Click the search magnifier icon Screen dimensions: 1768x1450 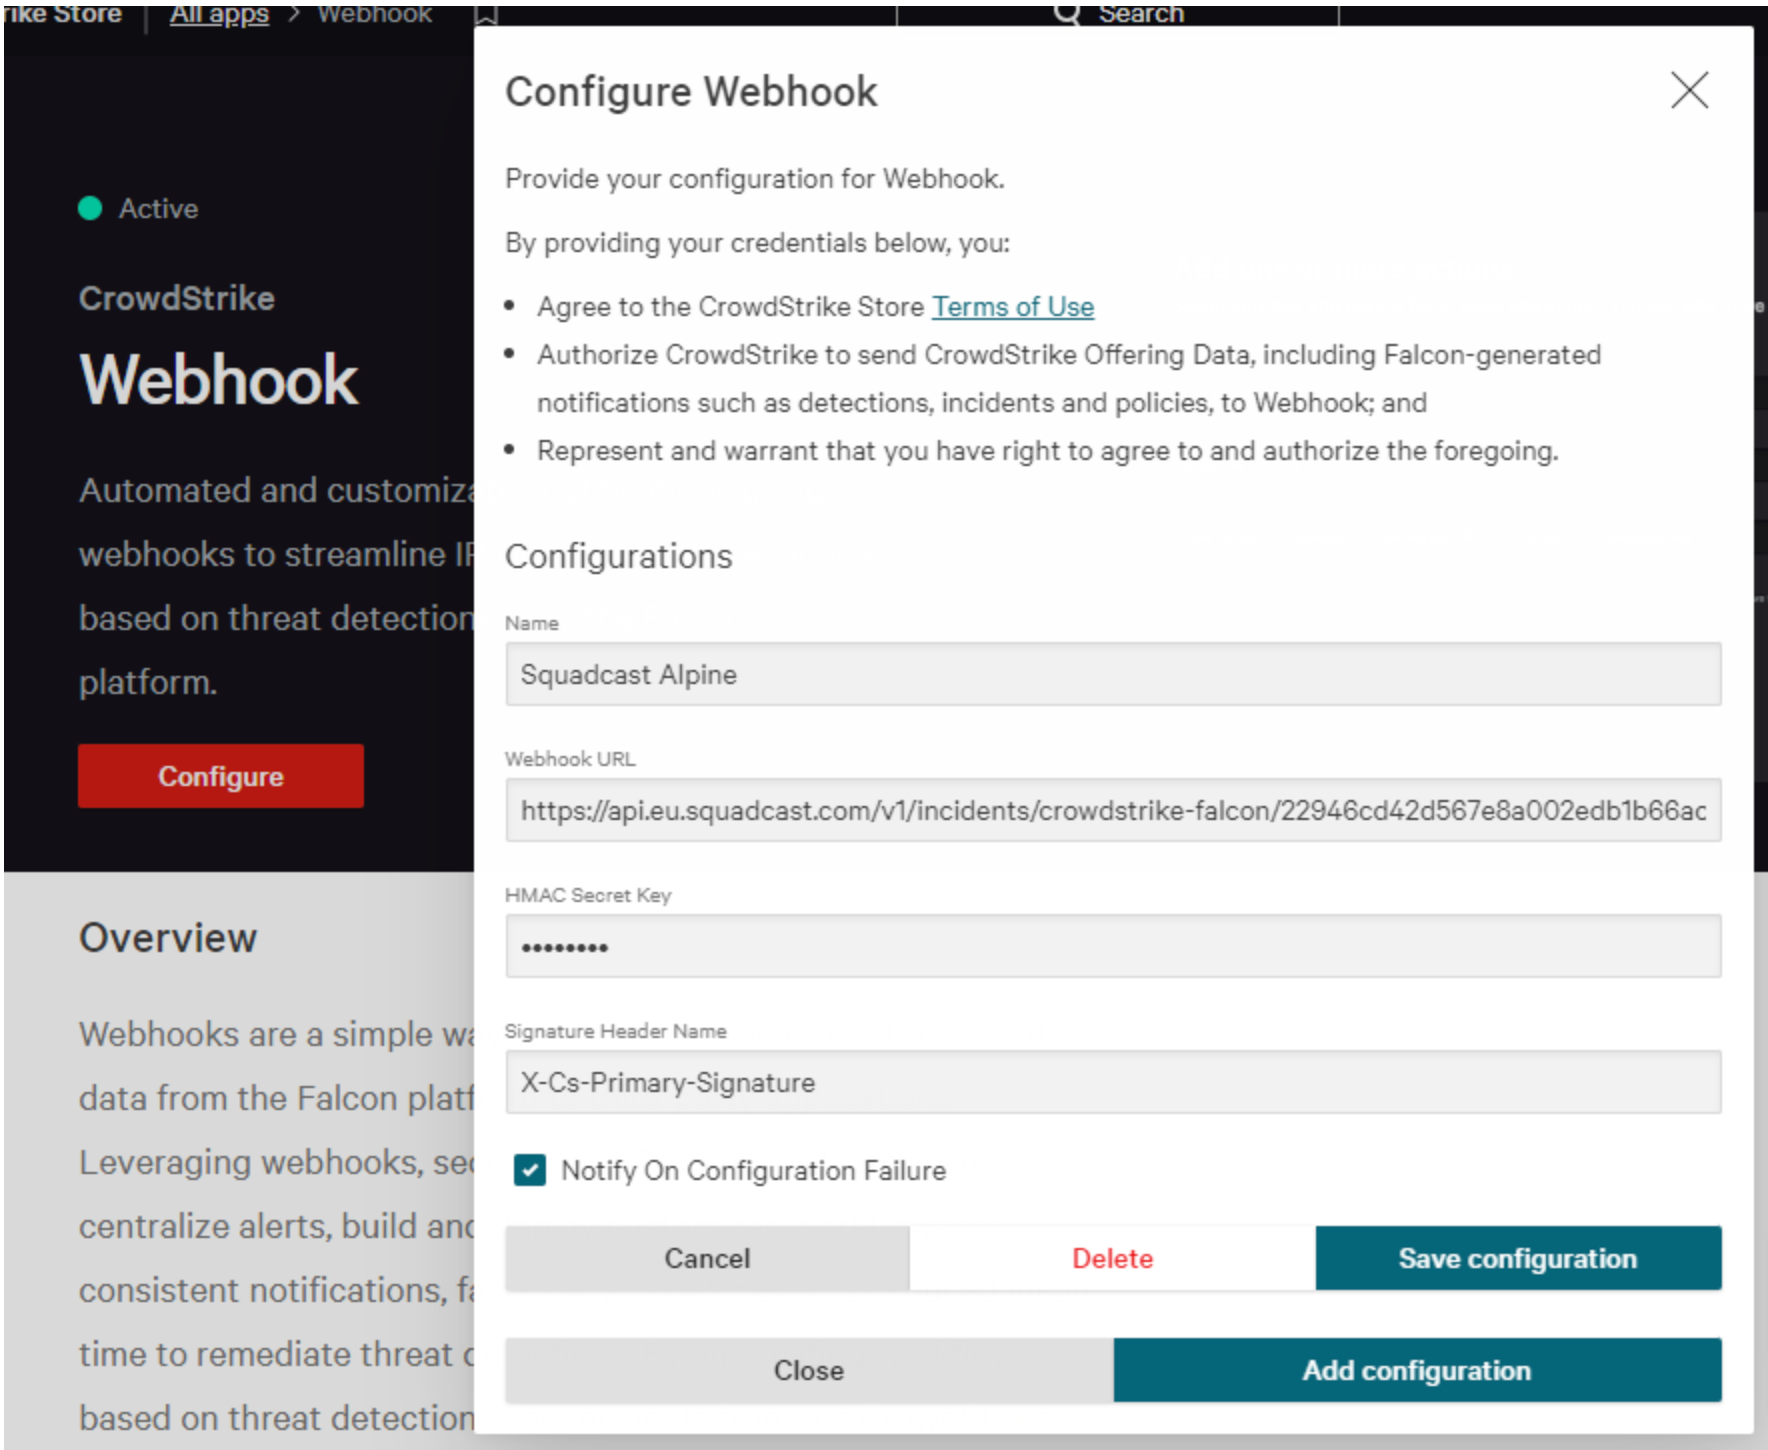(x=1068, y=14)
